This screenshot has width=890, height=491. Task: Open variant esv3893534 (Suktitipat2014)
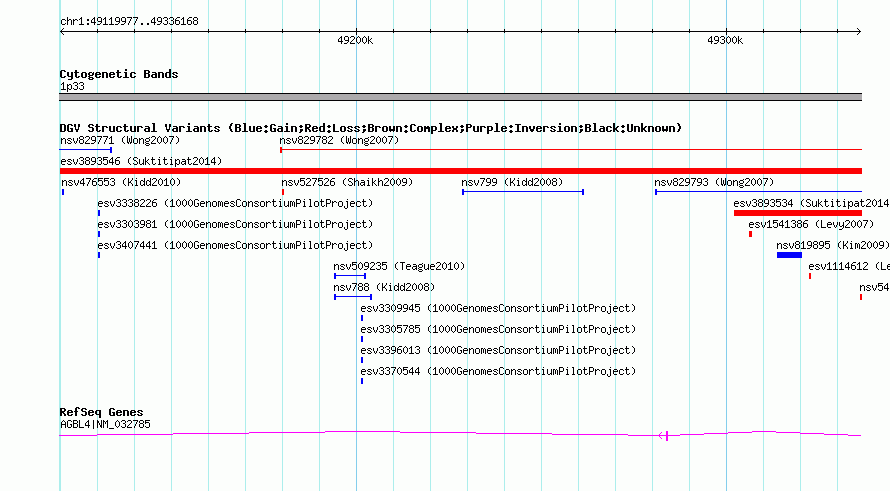[x=811, y=203]
